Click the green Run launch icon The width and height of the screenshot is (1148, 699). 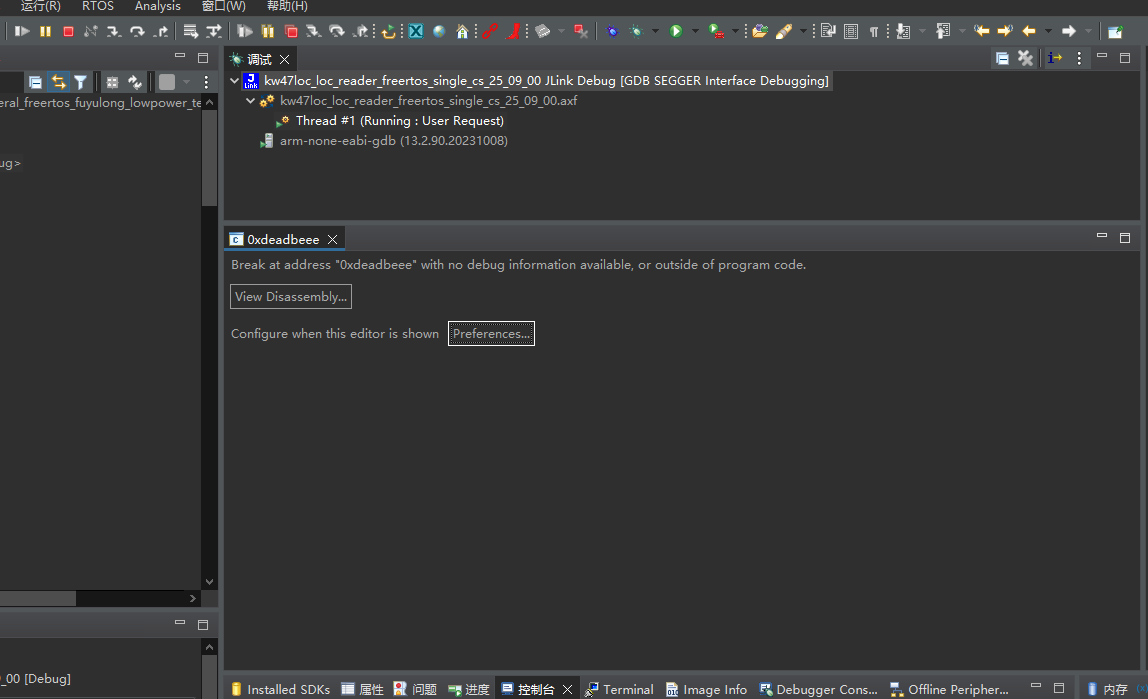coord(676,31)
